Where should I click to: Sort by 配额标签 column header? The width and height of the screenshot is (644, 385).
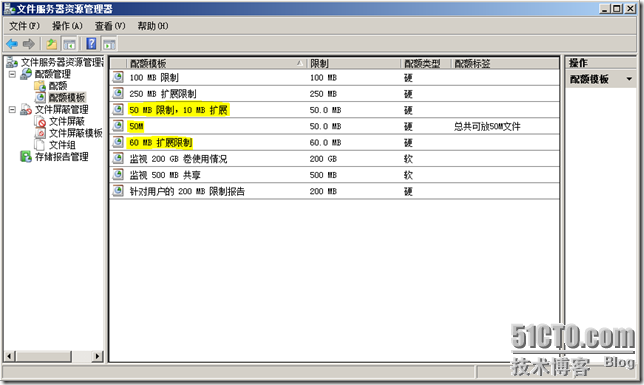coord(505,63)
